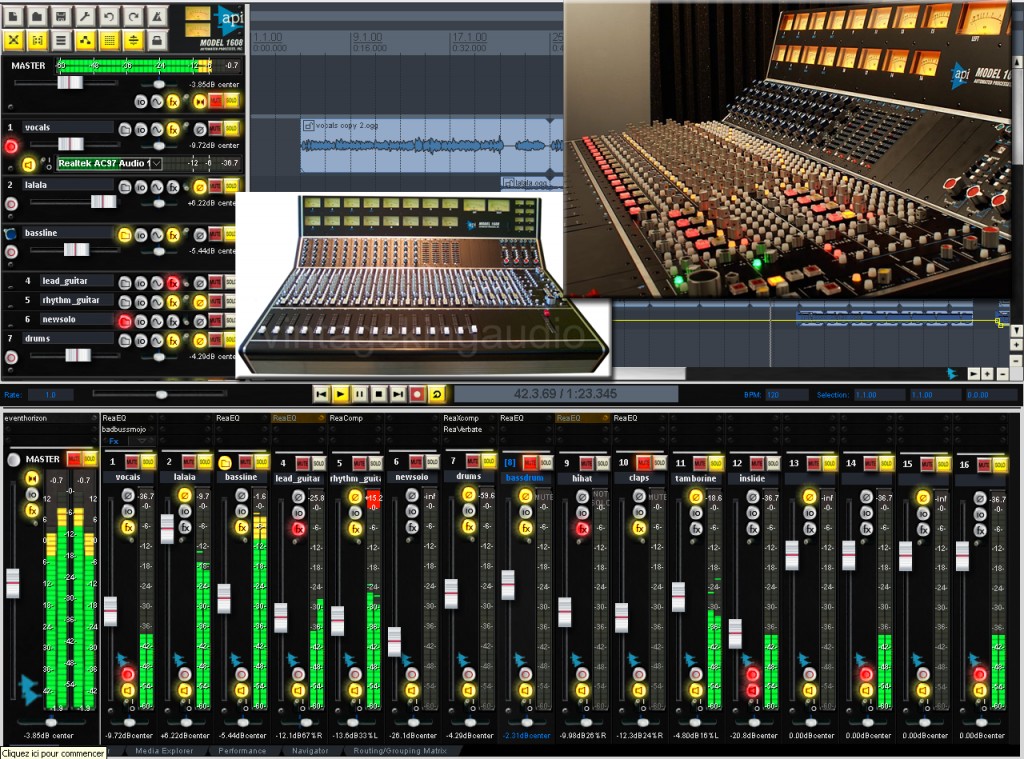Open the Routing/Grouping Matrix tab
The image size is (1024, 759).
pyautogui.click(x=400, y=752)
